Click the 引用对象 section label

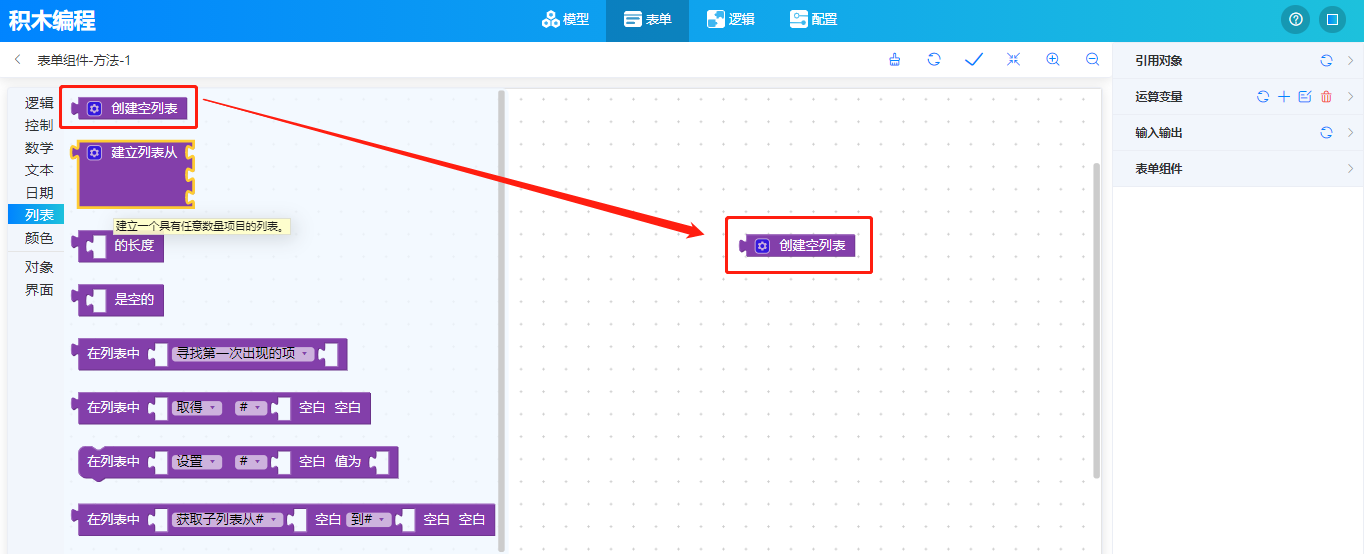(x=1159, y=61)
